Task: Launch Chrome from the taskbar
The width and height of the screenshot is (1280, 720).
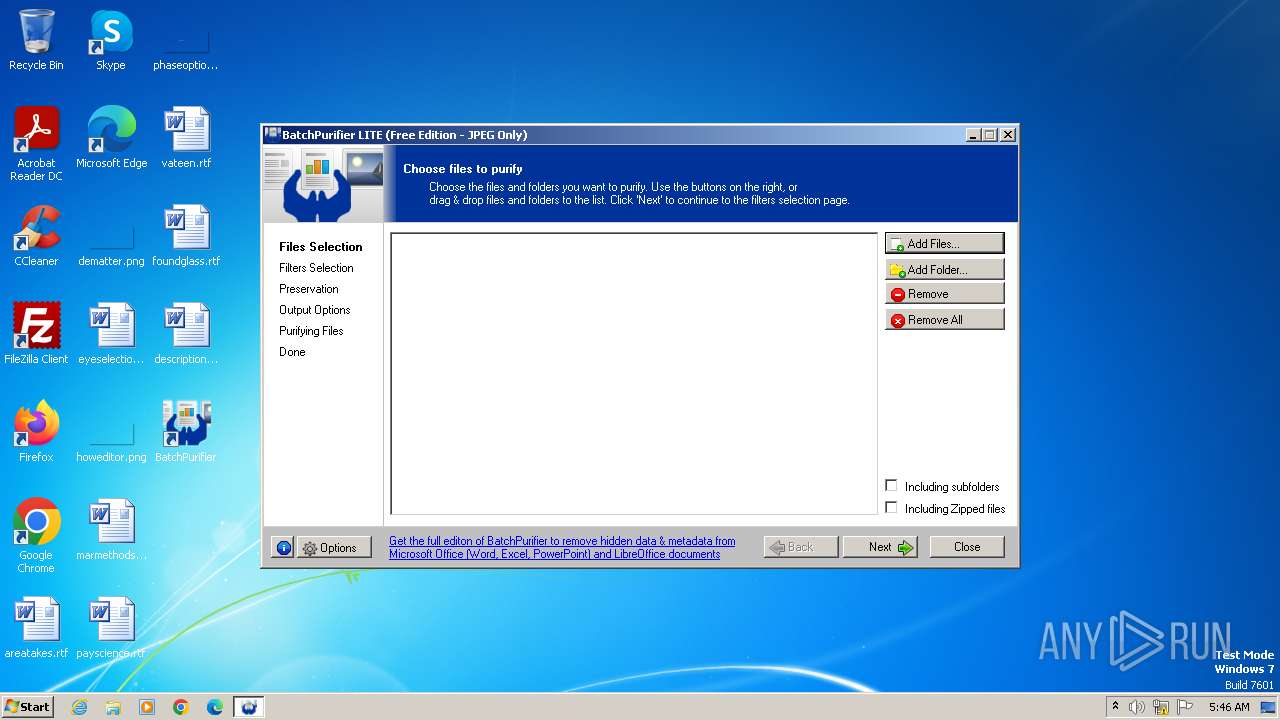Action: (181, 707)
